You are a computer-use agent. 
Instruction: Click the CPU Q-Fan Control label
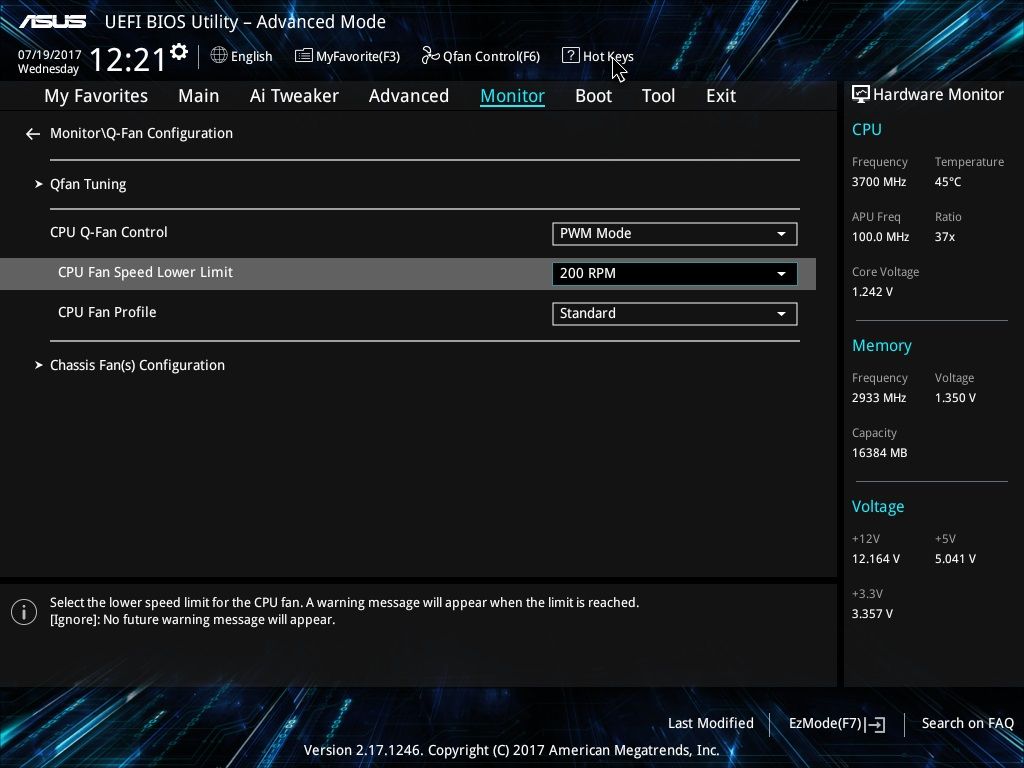click(108, 232)
